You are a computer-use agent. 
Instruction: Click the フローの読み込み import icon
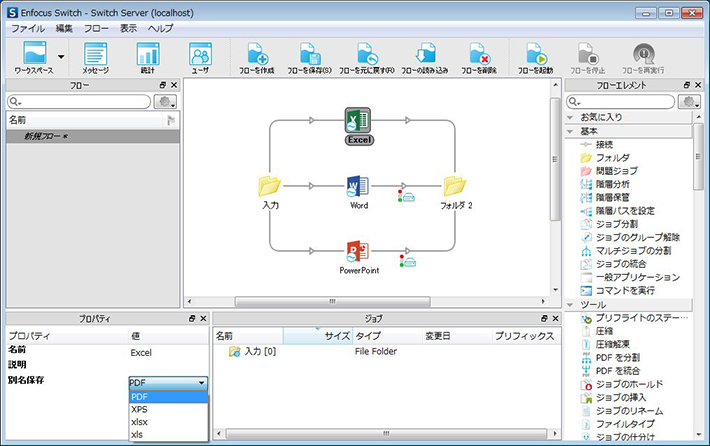tap(425, 58)
